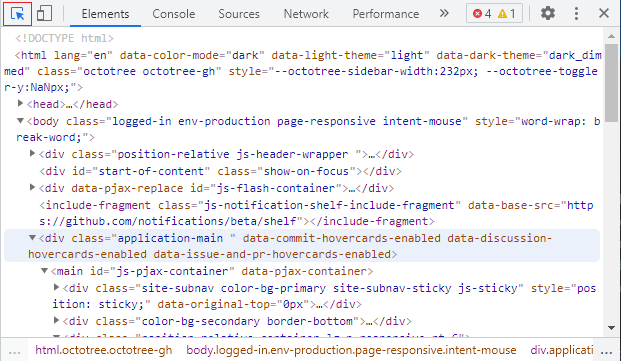Switch to the Console tab
The width and height of the screenshot is (621, 361).
point(173,14)
